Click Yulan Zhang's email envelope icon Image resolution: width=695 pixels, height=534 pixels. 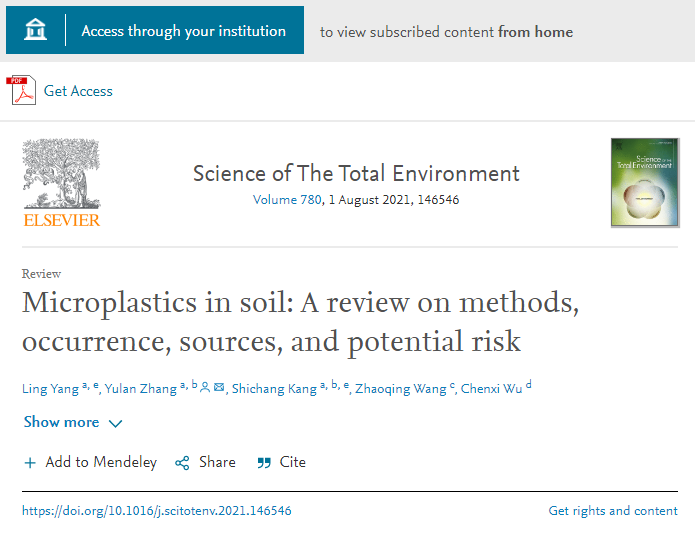(x=219, y=388)
